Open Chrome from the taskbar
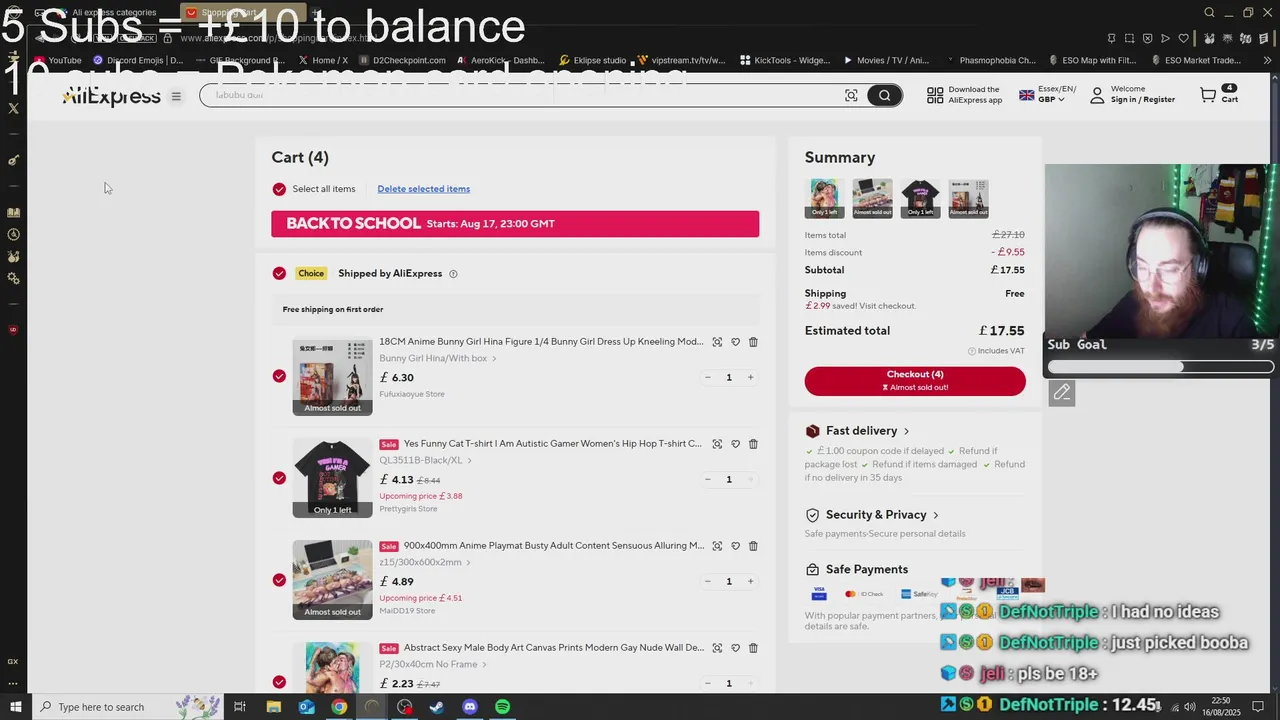Screen dimensions: 1280x720 point(339,707)
